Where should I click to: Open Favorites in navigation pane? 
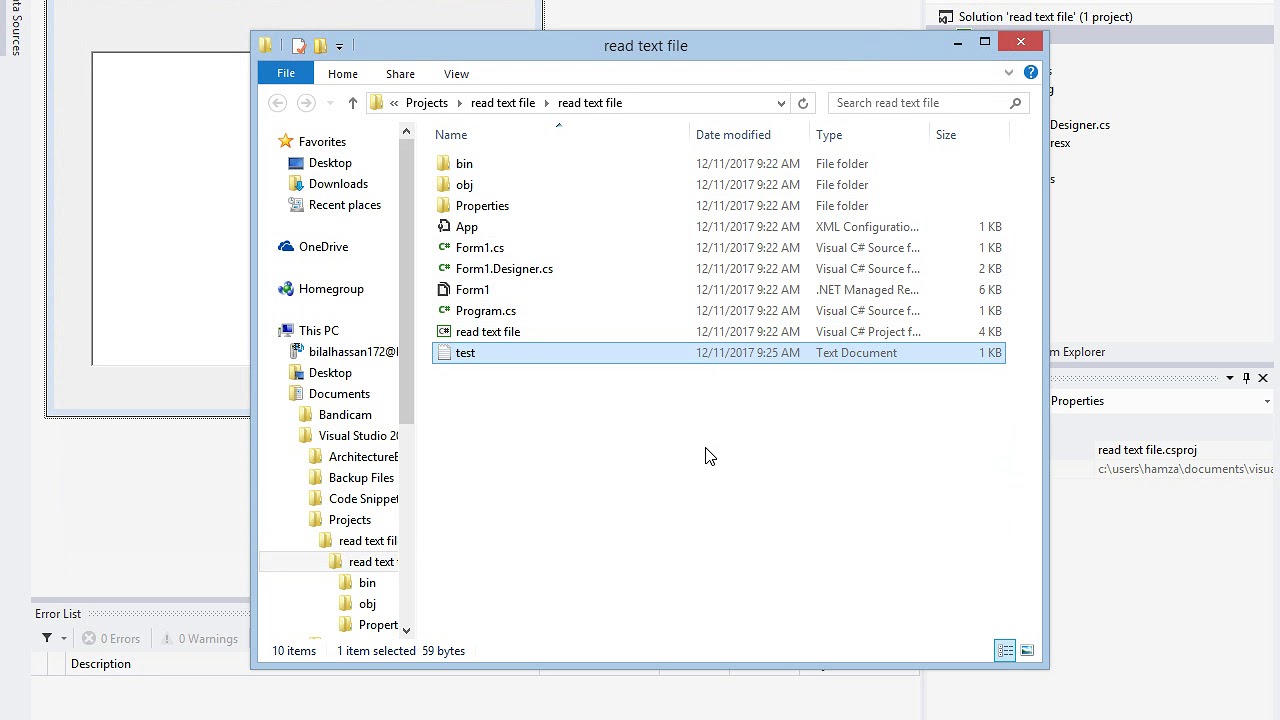click(322, 142)
